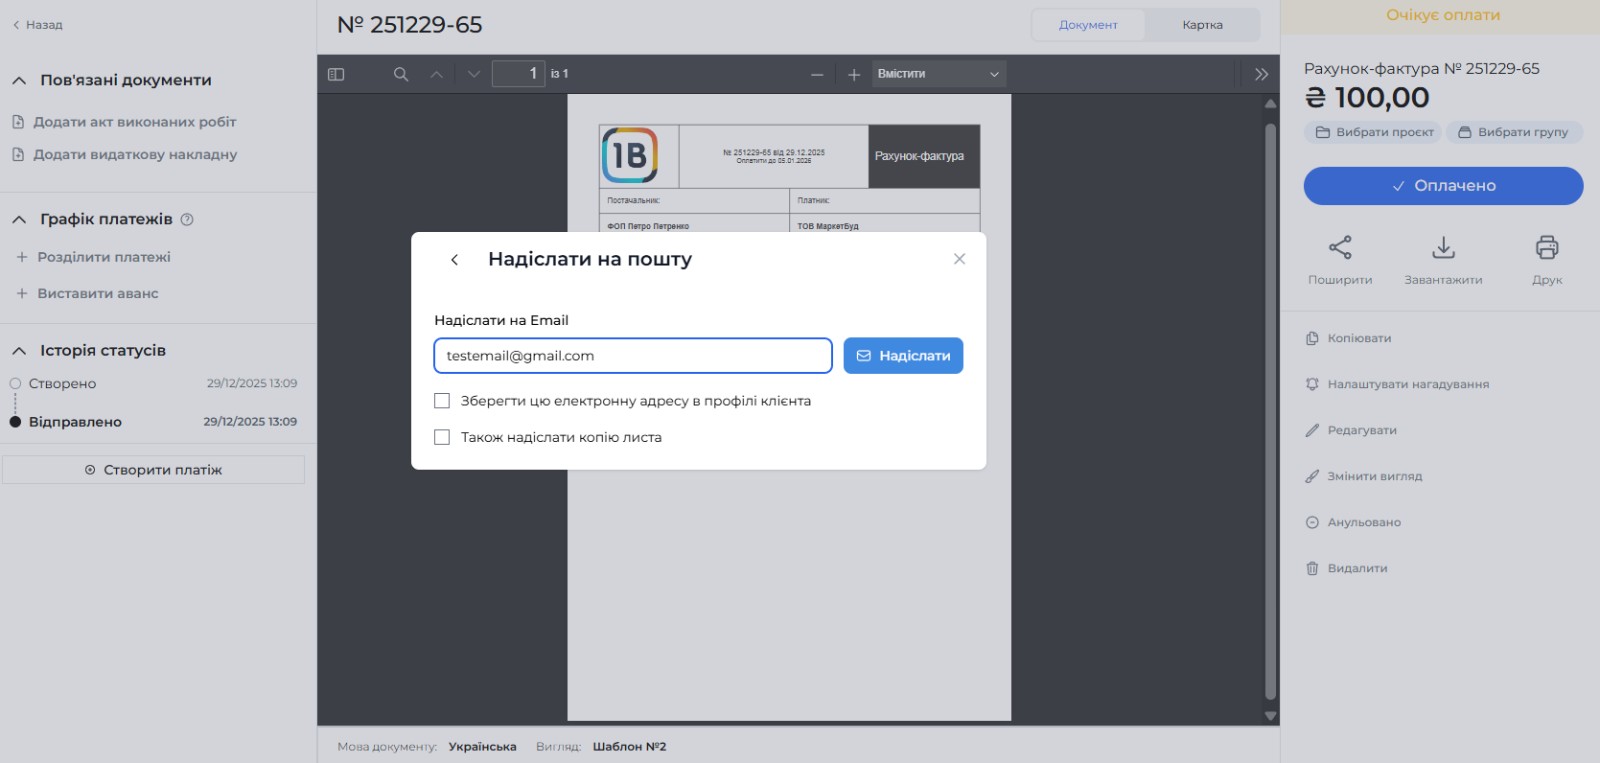Image resolution: width=1600 pixels, height=763 pixels.
Task: Open the PDF tools double-chevron menu
Action: (1261, 74)
